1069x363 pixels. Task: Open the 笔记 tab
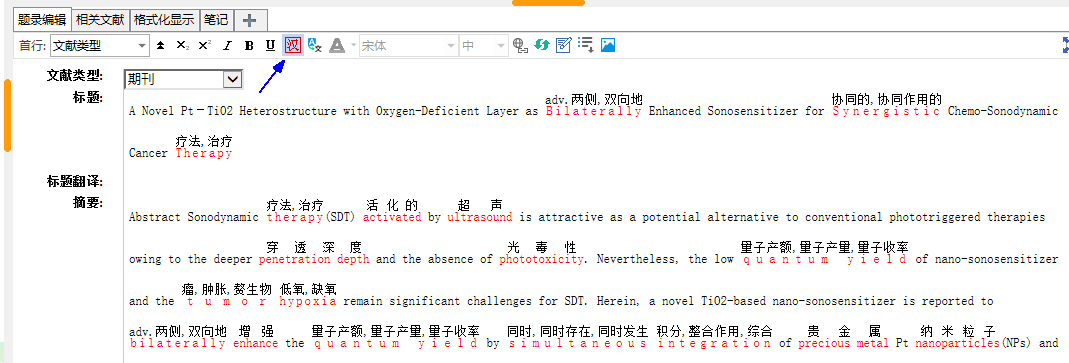coord(215,20)
